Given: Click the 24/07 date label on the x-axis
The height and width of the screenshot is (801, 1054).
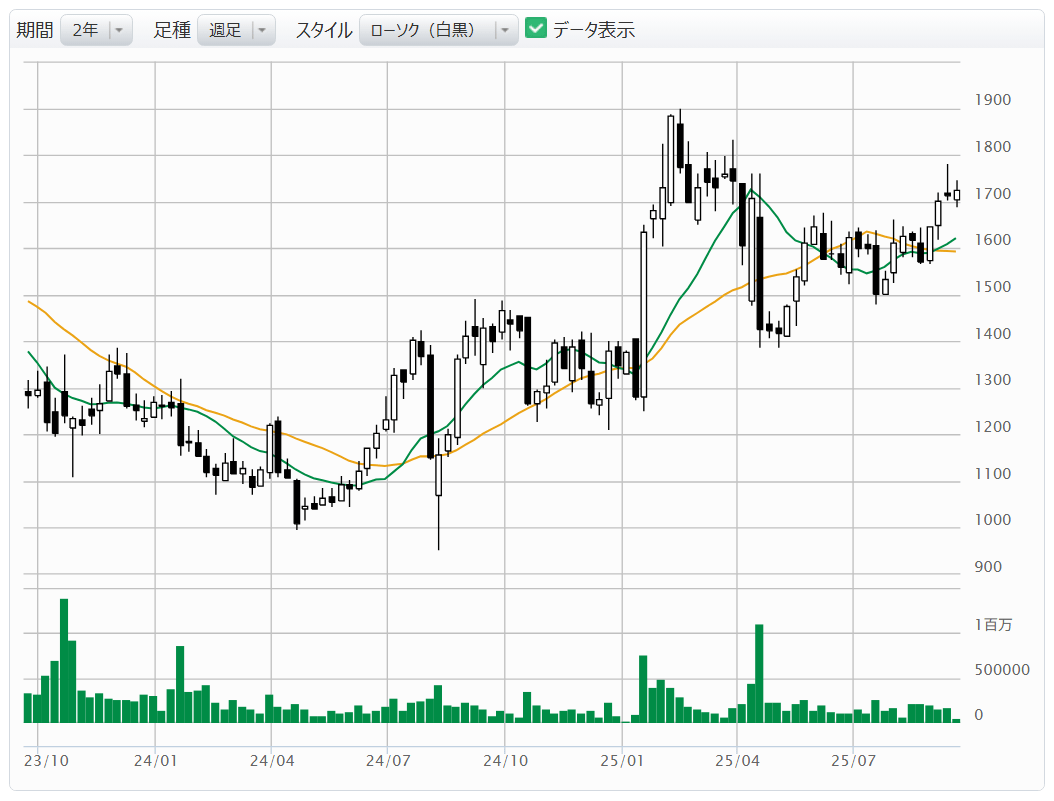Looking at the screenshot, I should pos(389,760).
